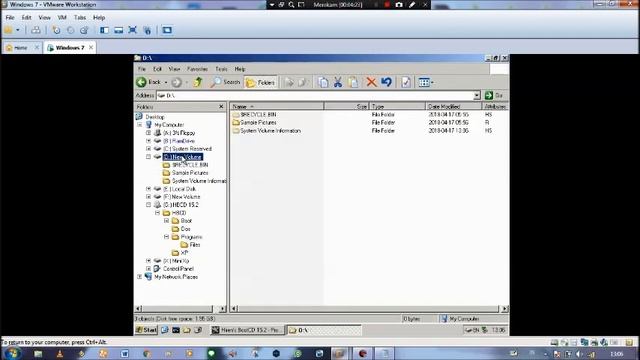The image size is (640, 360).
Task: Paste with the clipboard icon
Action: pyautogui.click(x=353, y=82)
